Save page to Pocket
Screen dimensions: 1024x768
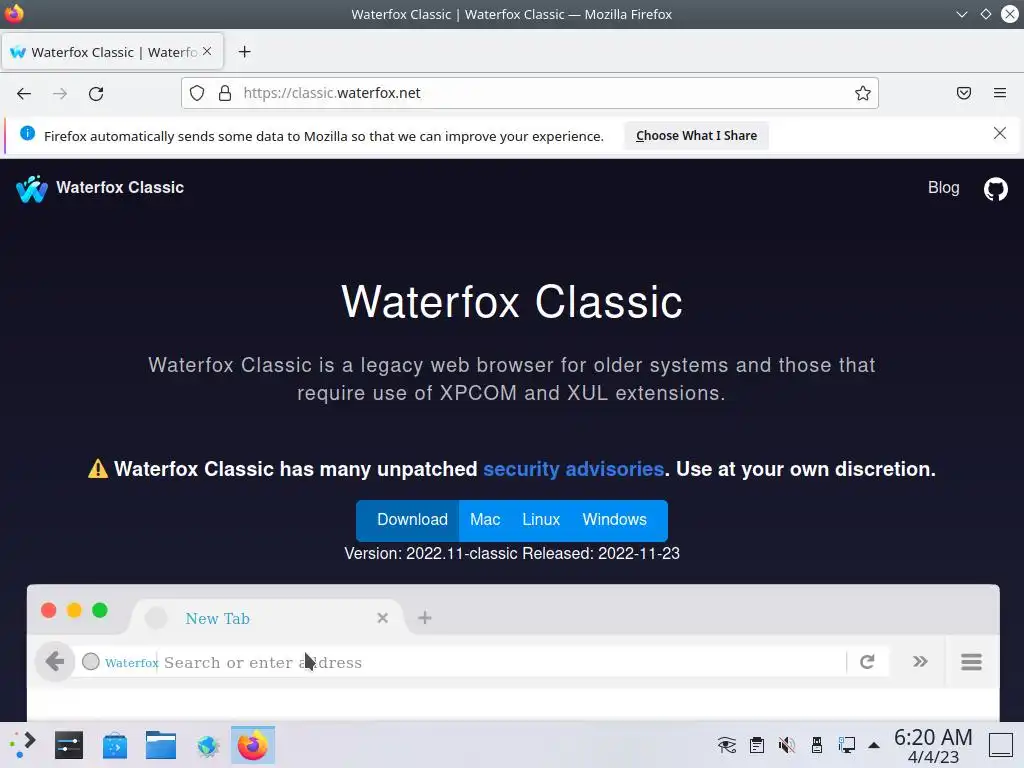[x=964, y=93]
